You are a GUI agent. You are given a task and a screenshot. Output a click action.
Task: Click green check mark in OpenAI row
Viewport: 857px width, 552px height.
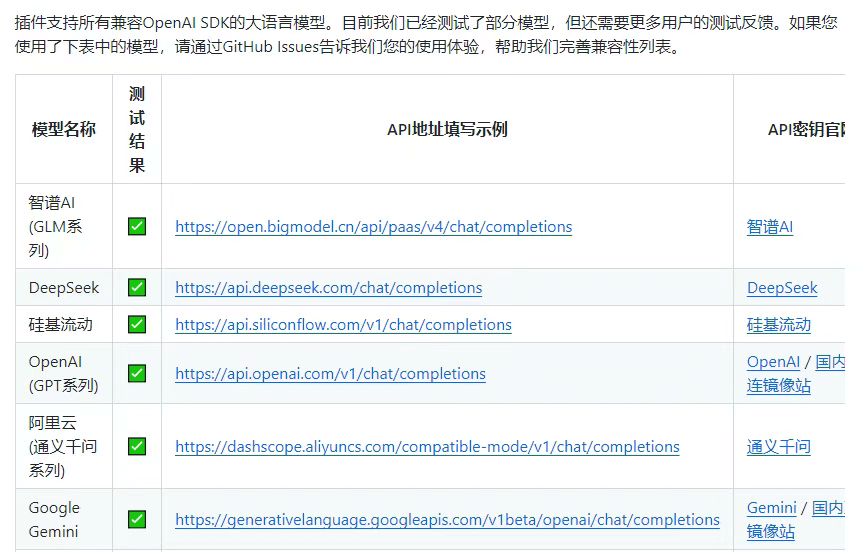[x=137, y=373]
